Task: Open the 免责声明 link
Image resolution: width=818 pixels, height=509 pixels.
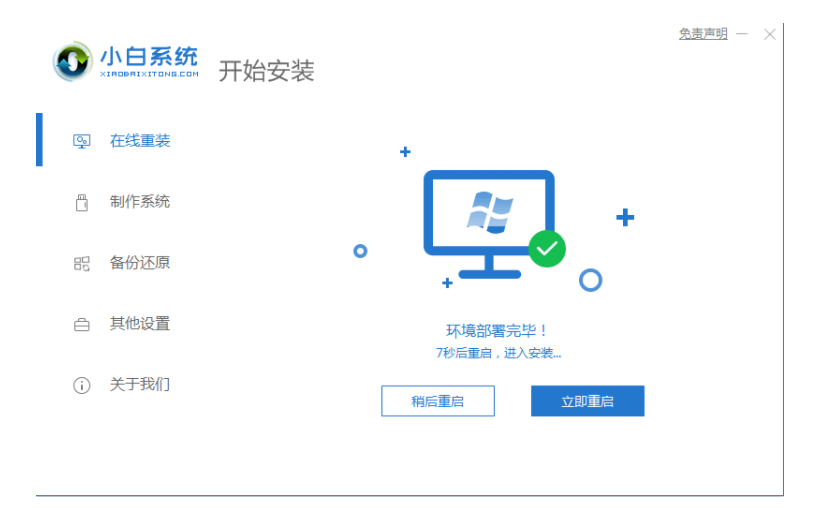Action: 703,34
